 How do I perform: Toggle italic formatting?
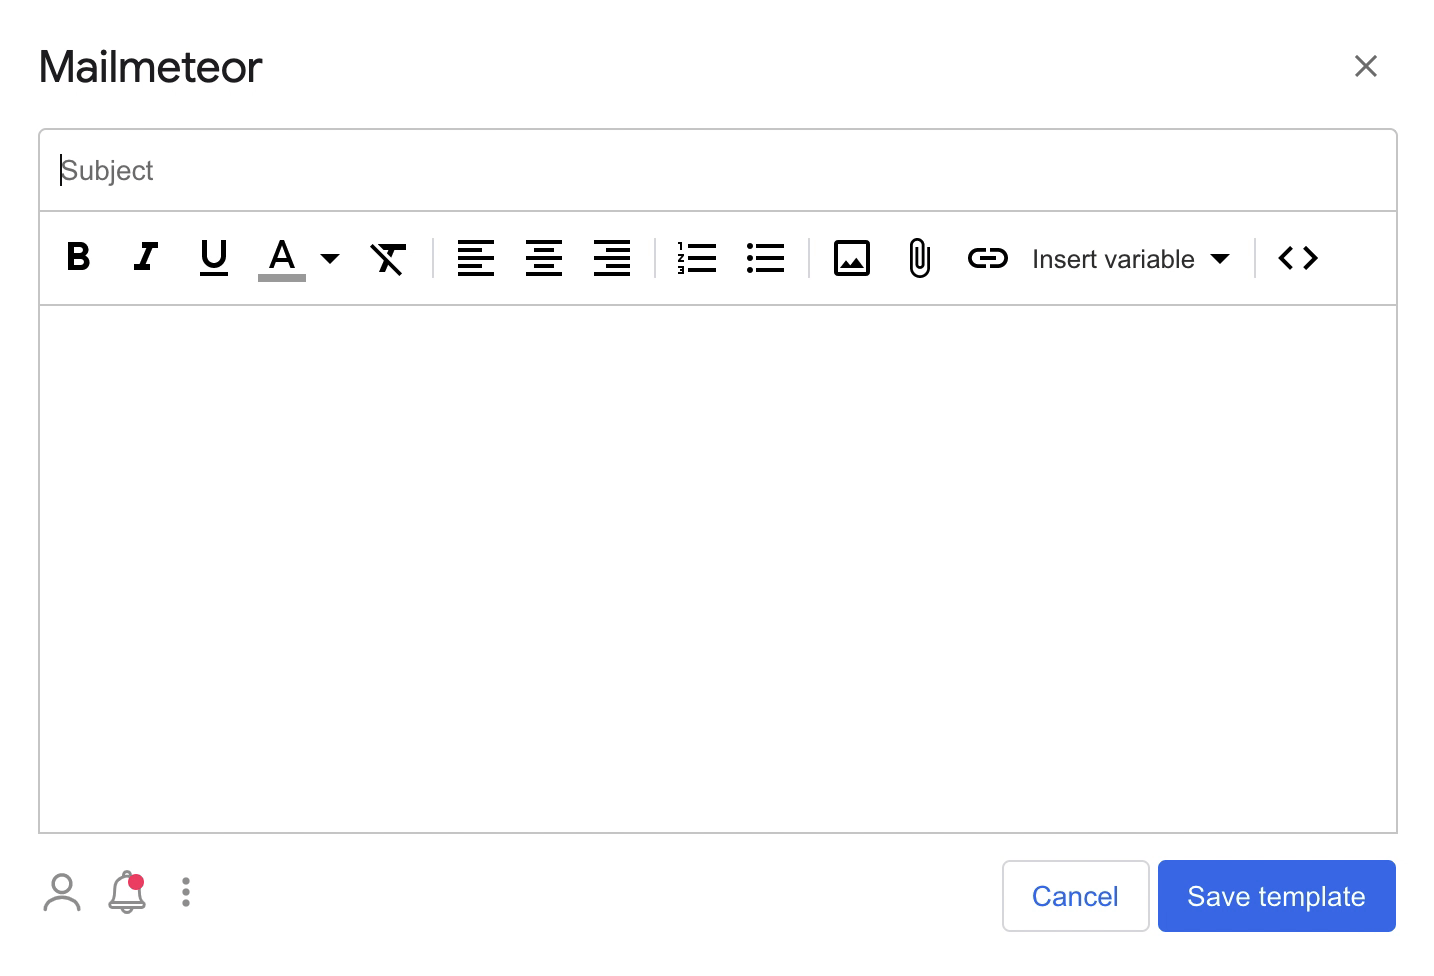[x=146, y=258]
